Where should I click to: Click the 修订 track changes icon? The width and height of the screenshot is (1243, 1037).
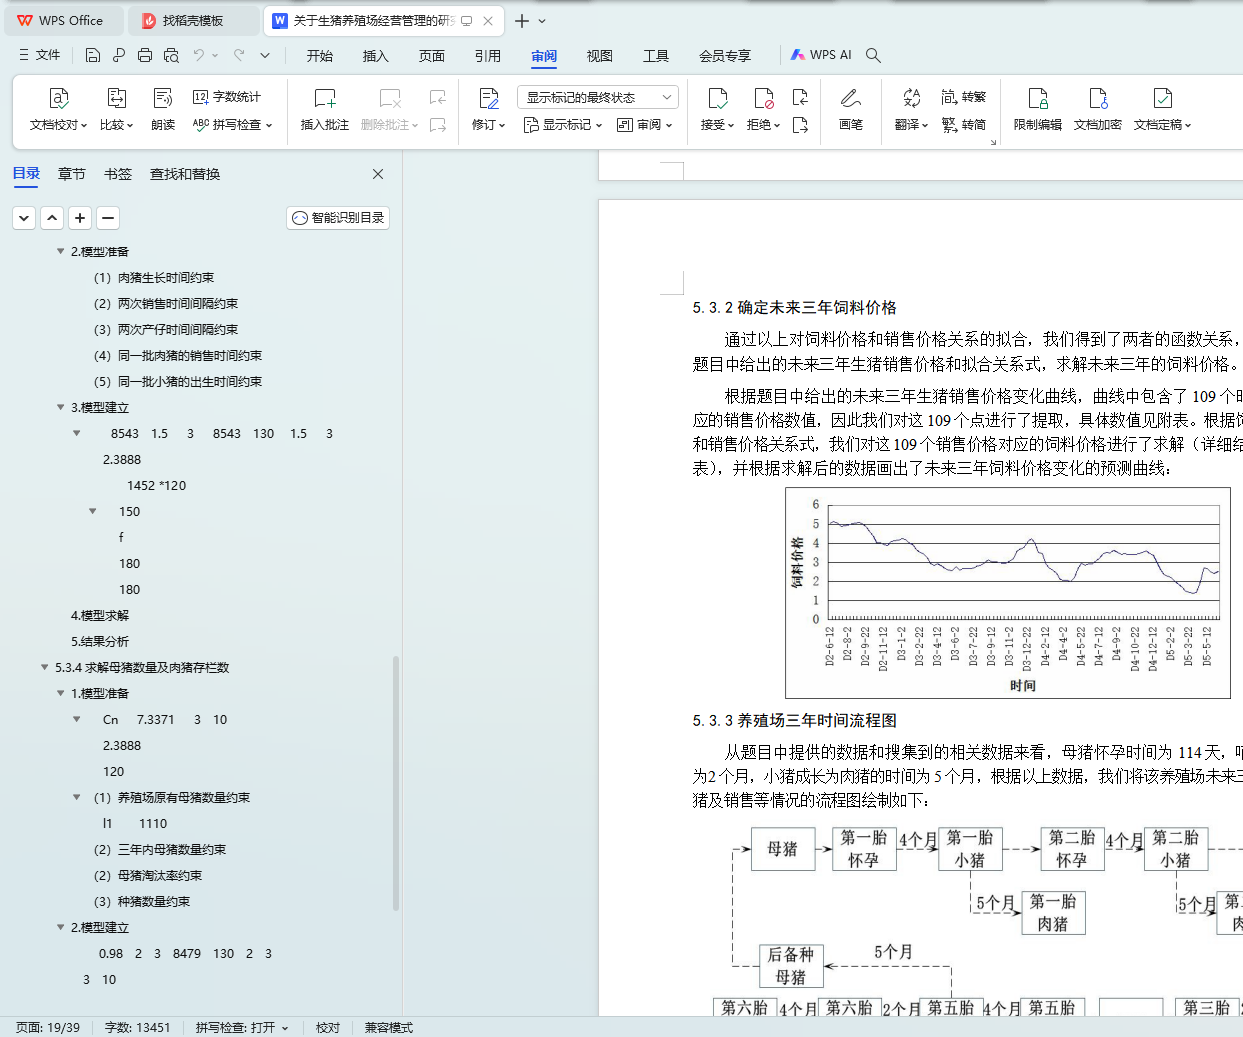[x=489, y=98]
